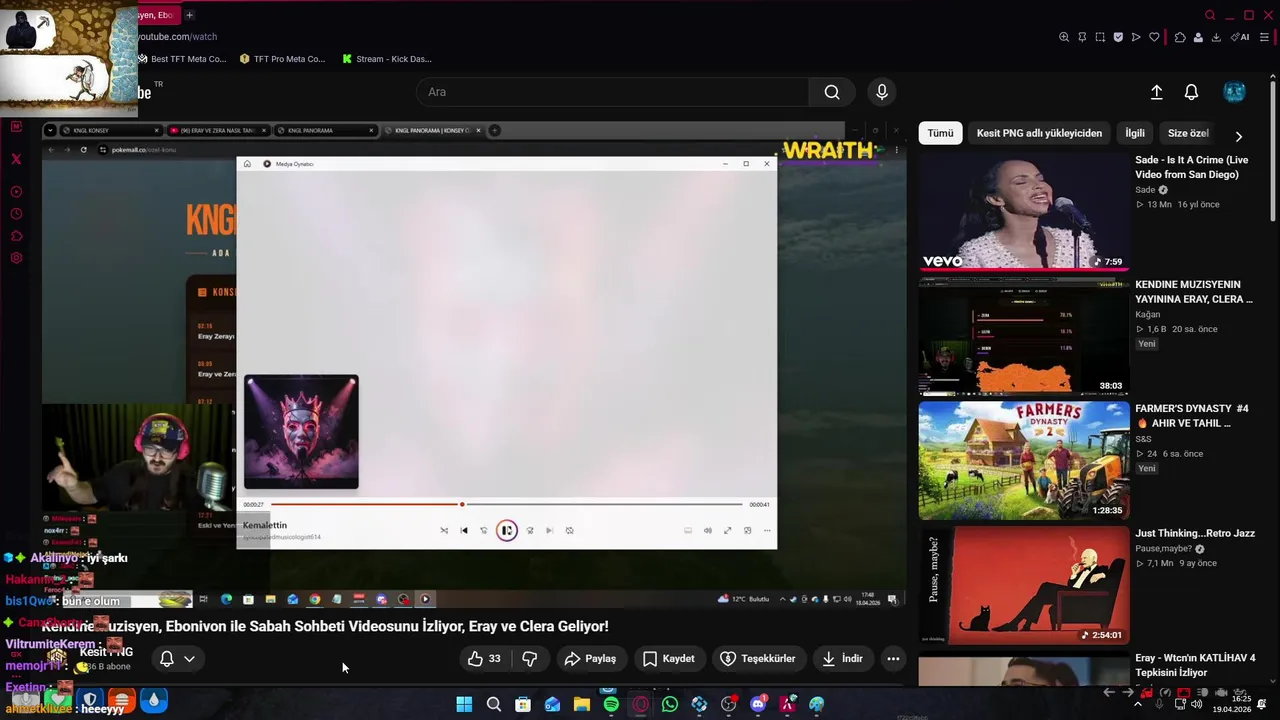Click the Teşekkürler button

(758, 659)
